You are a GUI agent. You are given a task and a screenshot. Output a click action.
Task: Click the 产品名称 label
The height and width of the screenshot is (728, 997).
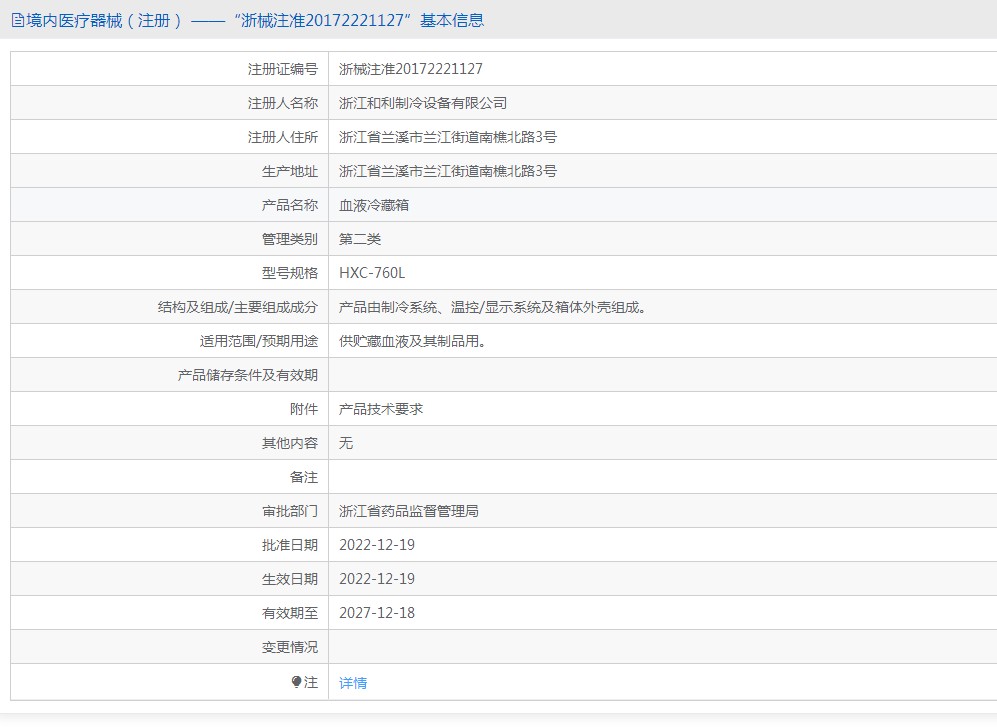(290, 205)
